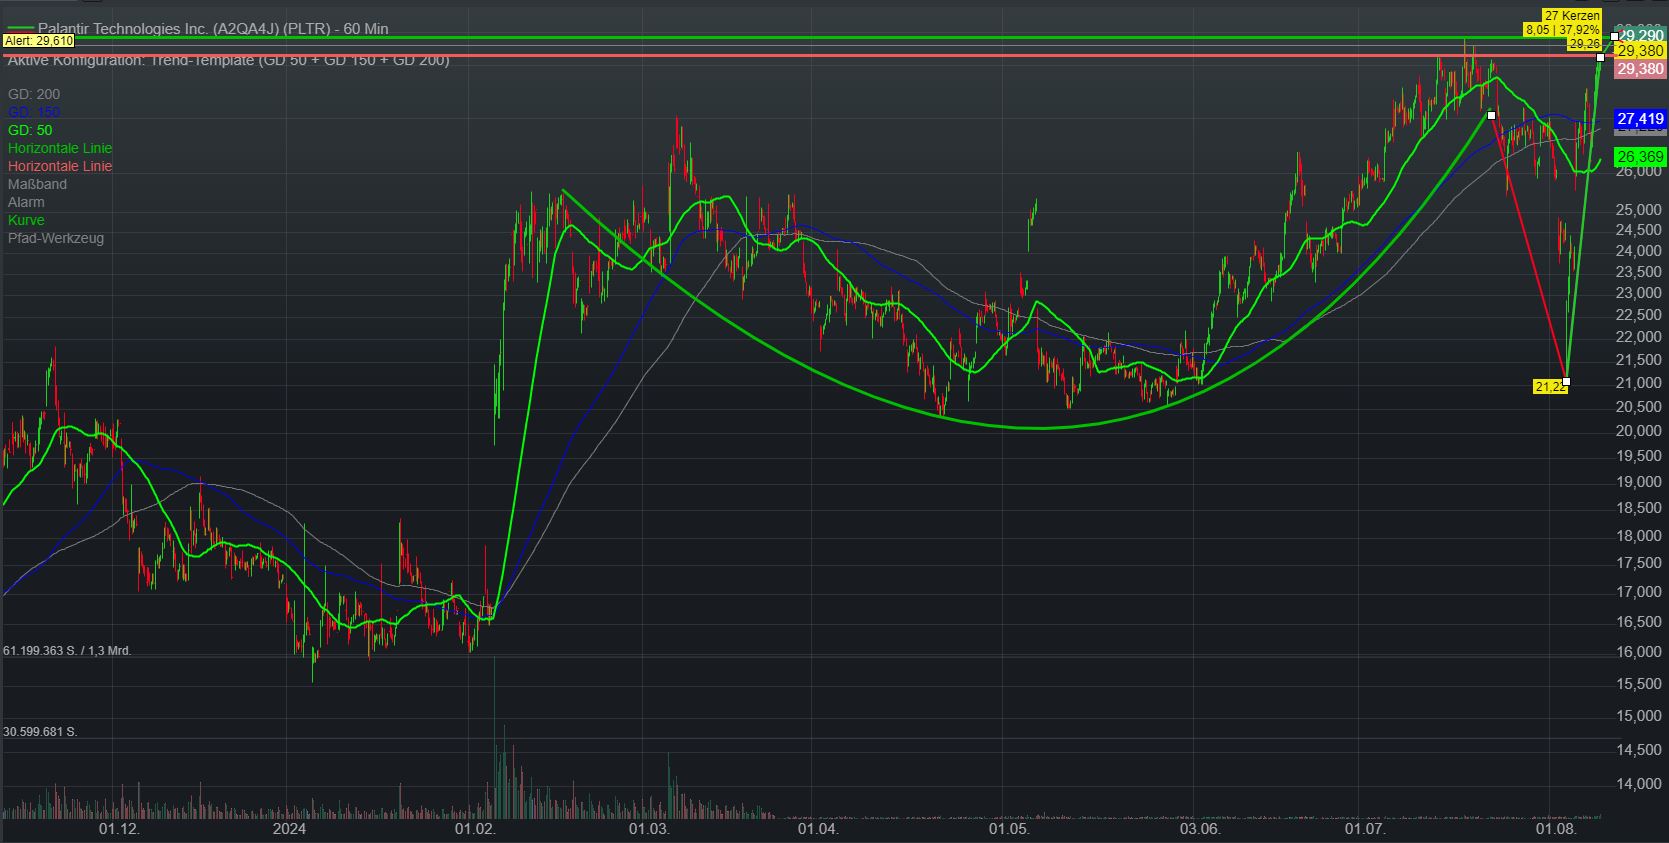The height and width of the screenshot is (843, 1669).
Task: Click the green 26,369 price tag
Action: tap(1641, 157)
